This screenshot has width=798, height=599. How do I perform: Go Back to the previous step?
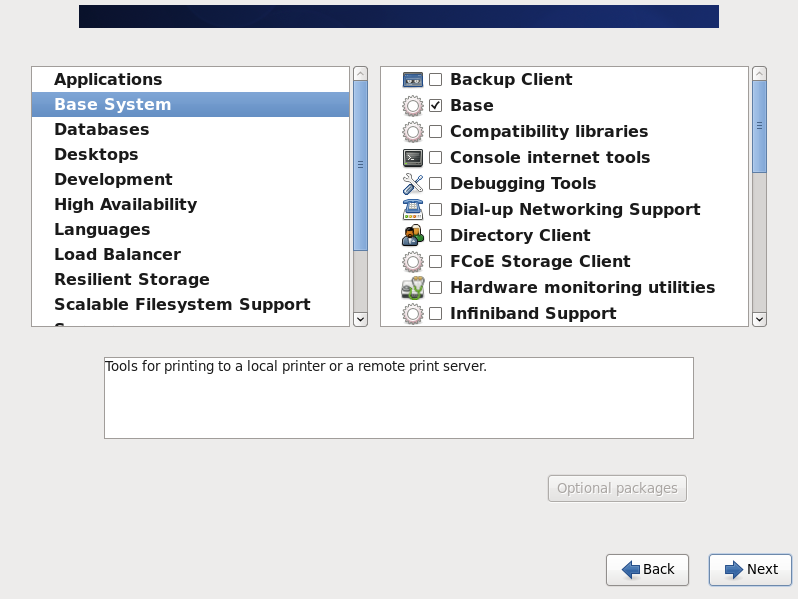[x=647, y=569]
